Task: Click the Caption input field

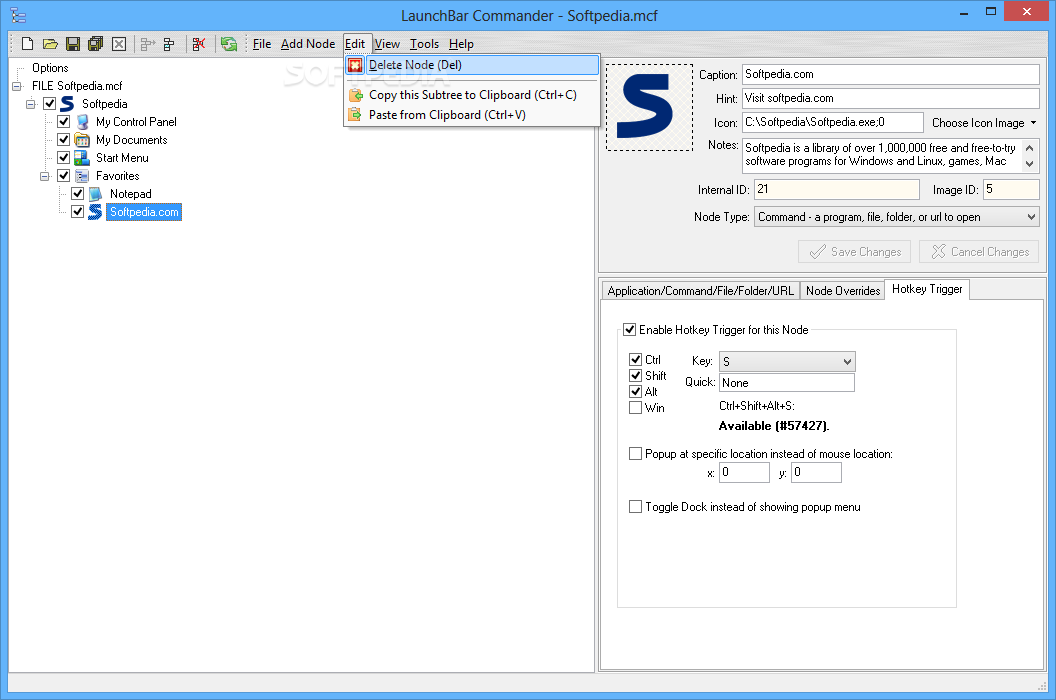Action: 891,74
